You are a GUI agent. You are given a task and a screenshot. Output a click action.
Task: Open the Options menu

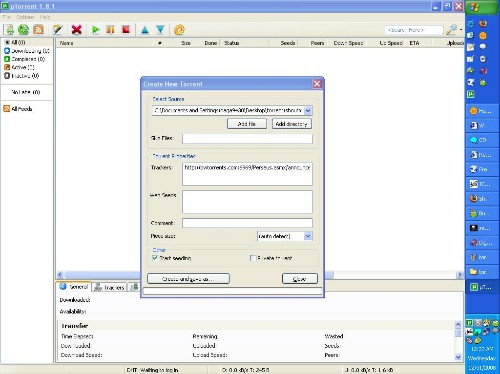25,17
